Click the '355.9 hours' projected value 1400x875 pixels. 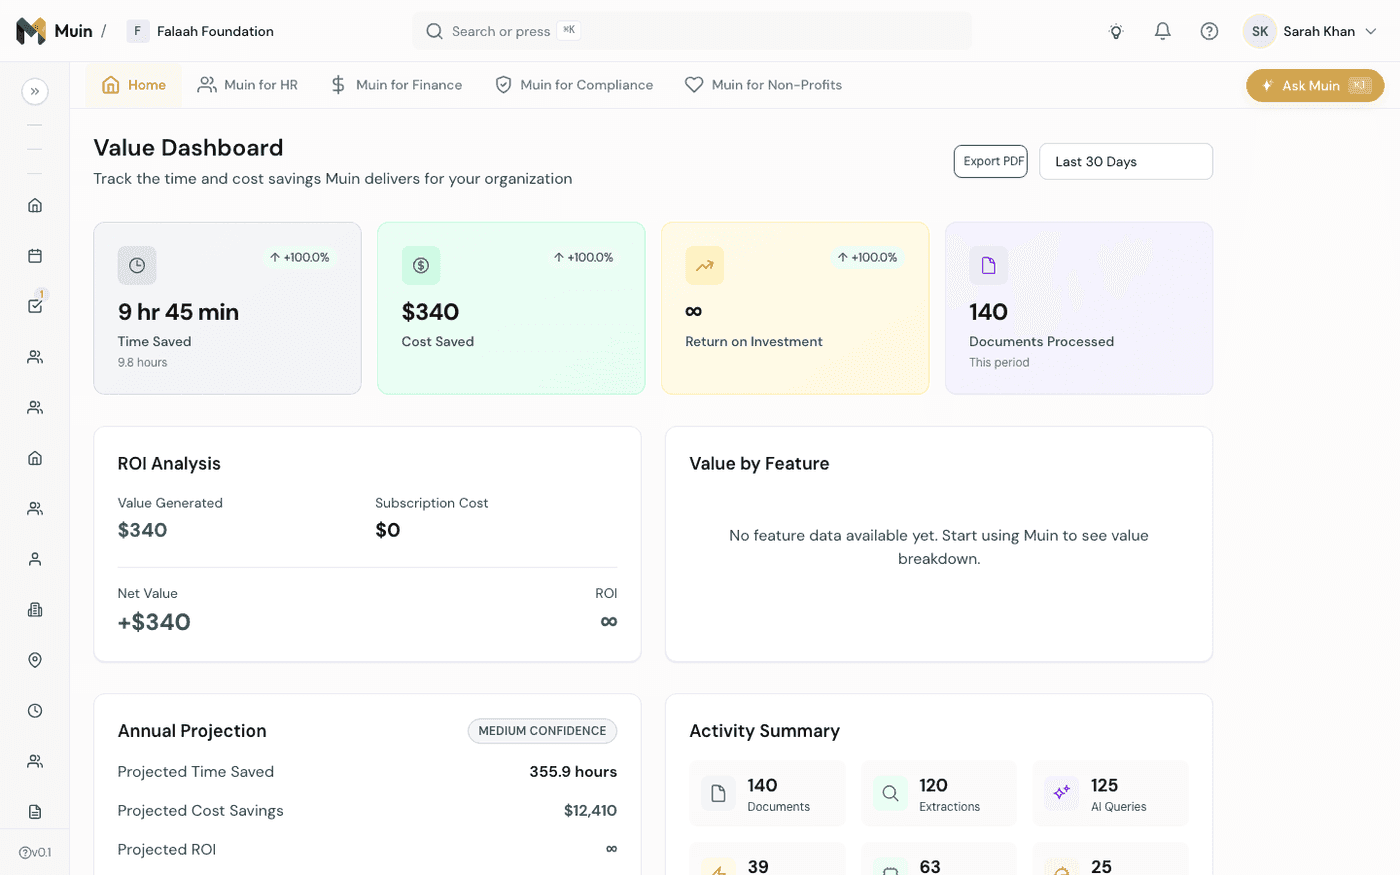coord(573,772)
